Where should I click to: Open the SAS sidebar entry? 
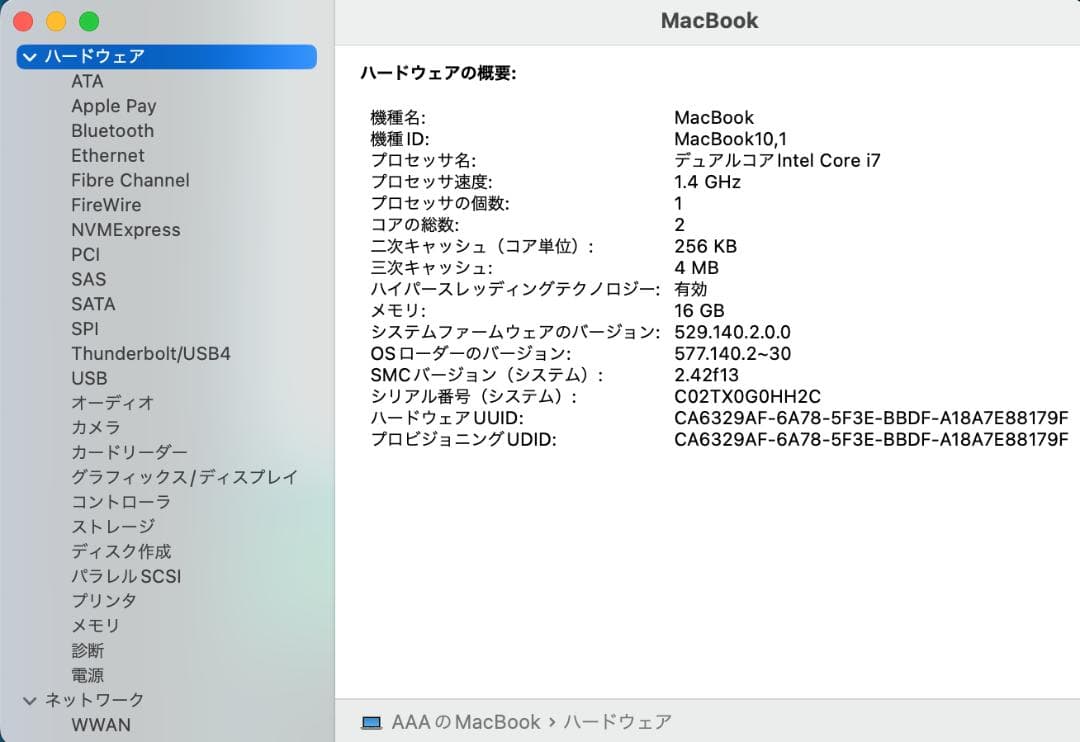click(89, 280)
